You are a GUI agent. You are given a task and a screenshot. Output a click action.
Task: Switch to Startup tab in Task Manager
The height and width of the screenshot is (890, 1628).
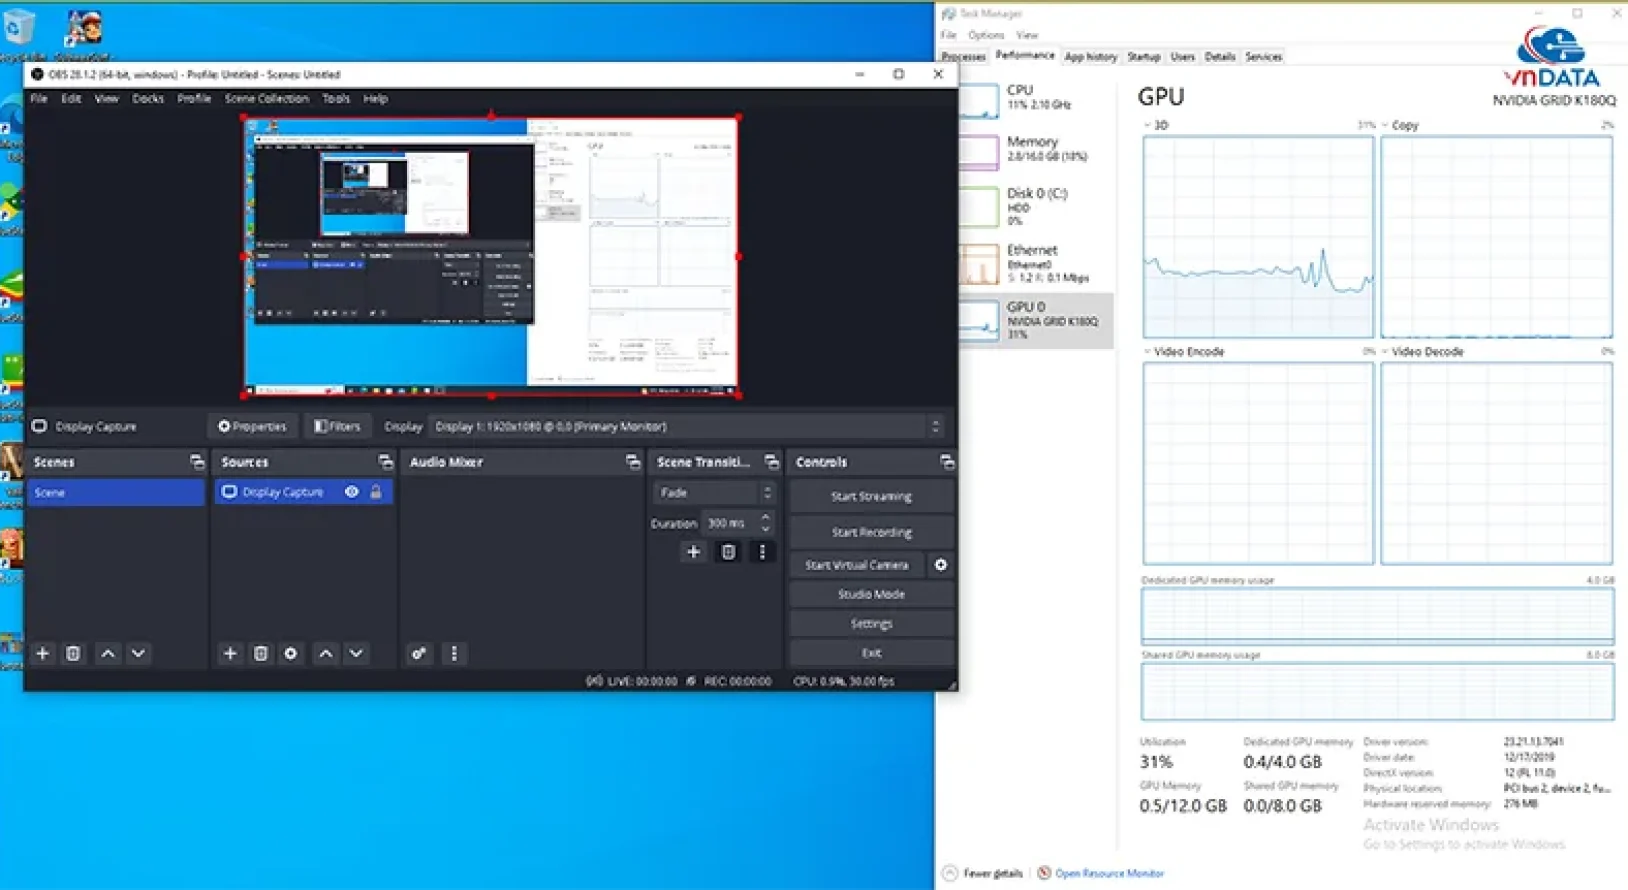(x=1144, y=57)
